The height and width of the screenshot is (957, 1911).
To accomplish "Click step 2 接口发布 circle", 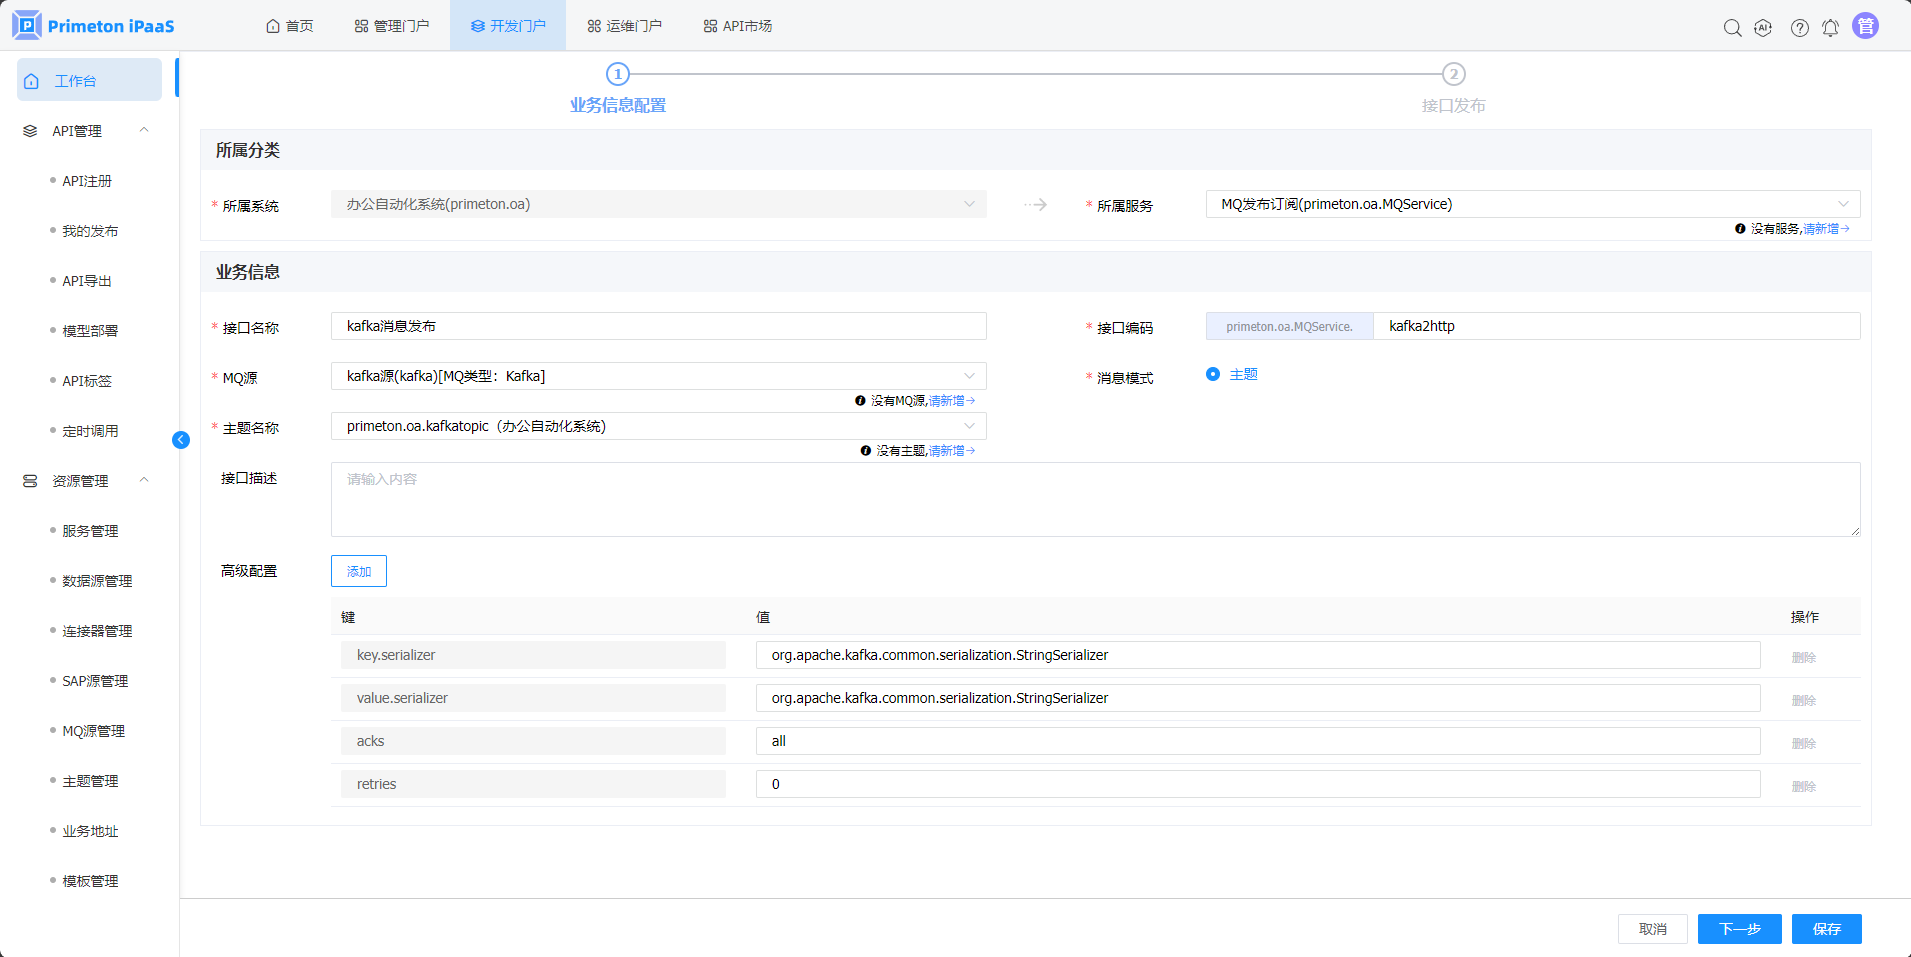I will coord(1453,74).
